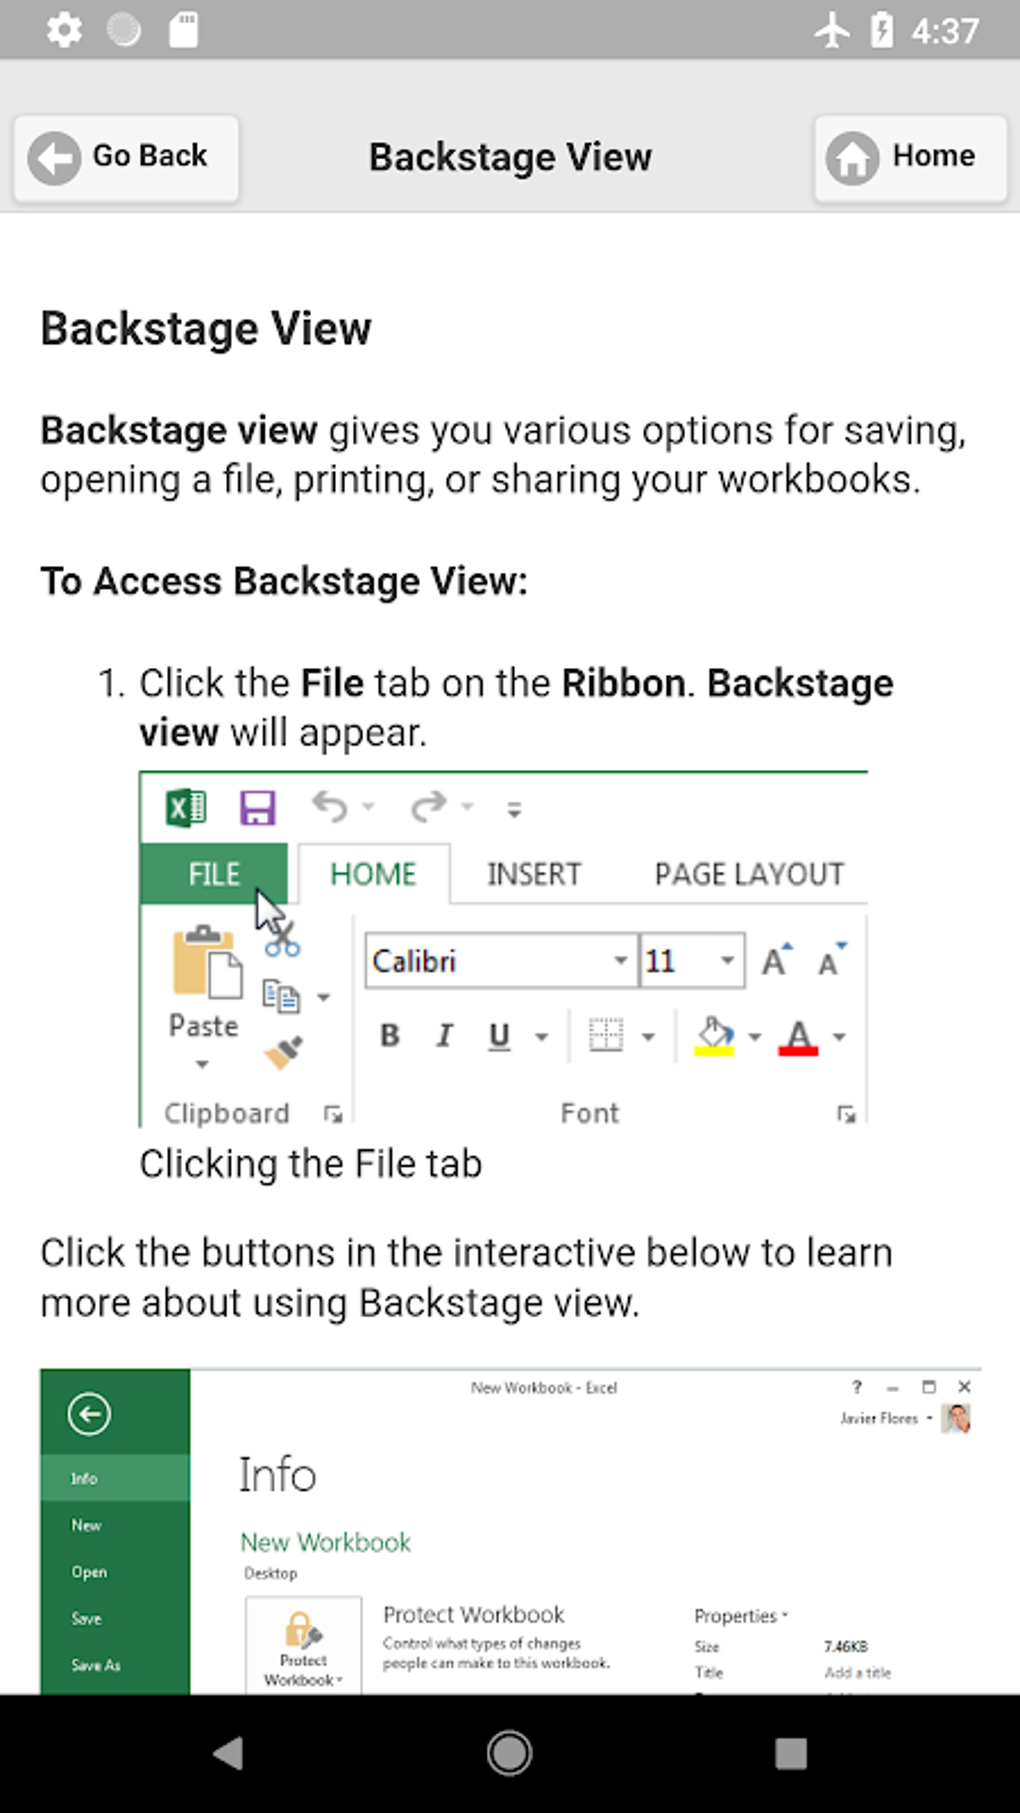Click the Go Back button
The image size is (1020, 1813).
click(125, 157)
